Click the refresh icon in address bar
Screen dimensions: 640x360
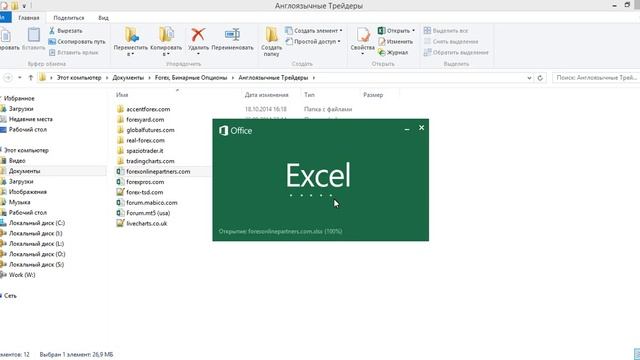coord(540,78)
